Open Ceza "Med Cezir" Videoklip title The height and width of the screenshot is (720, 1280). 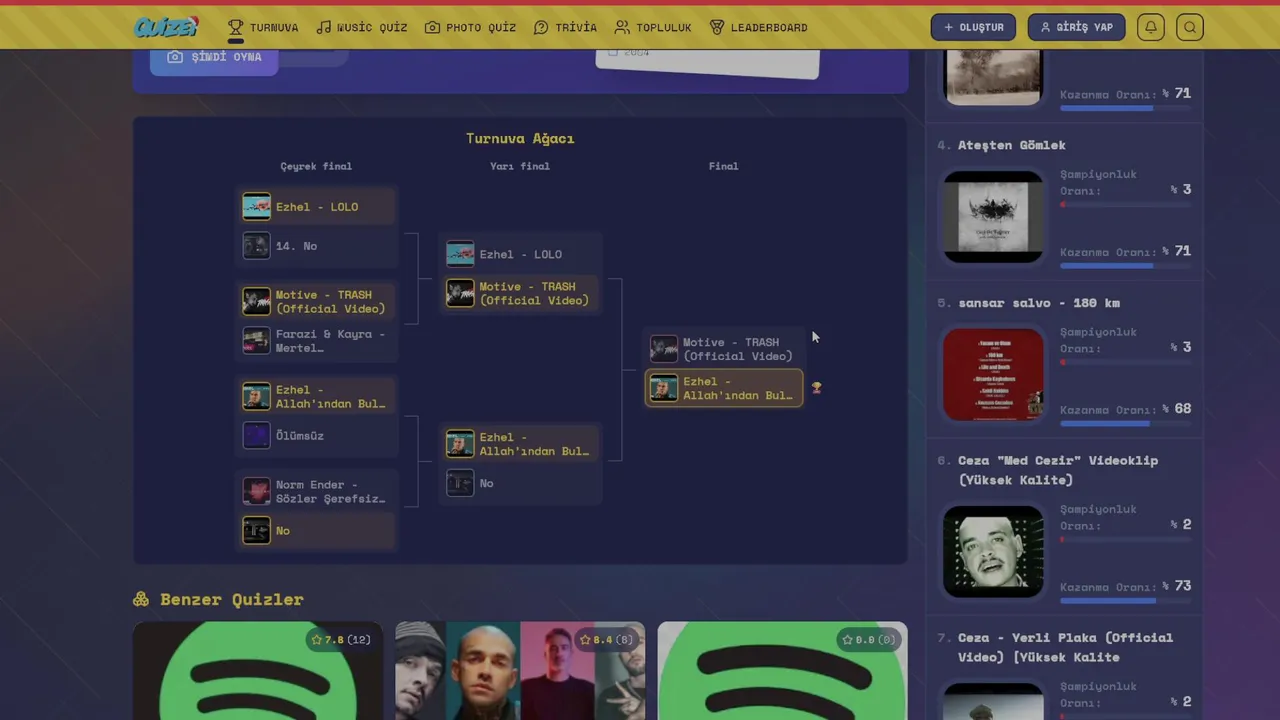click(x=1058, y=470)
